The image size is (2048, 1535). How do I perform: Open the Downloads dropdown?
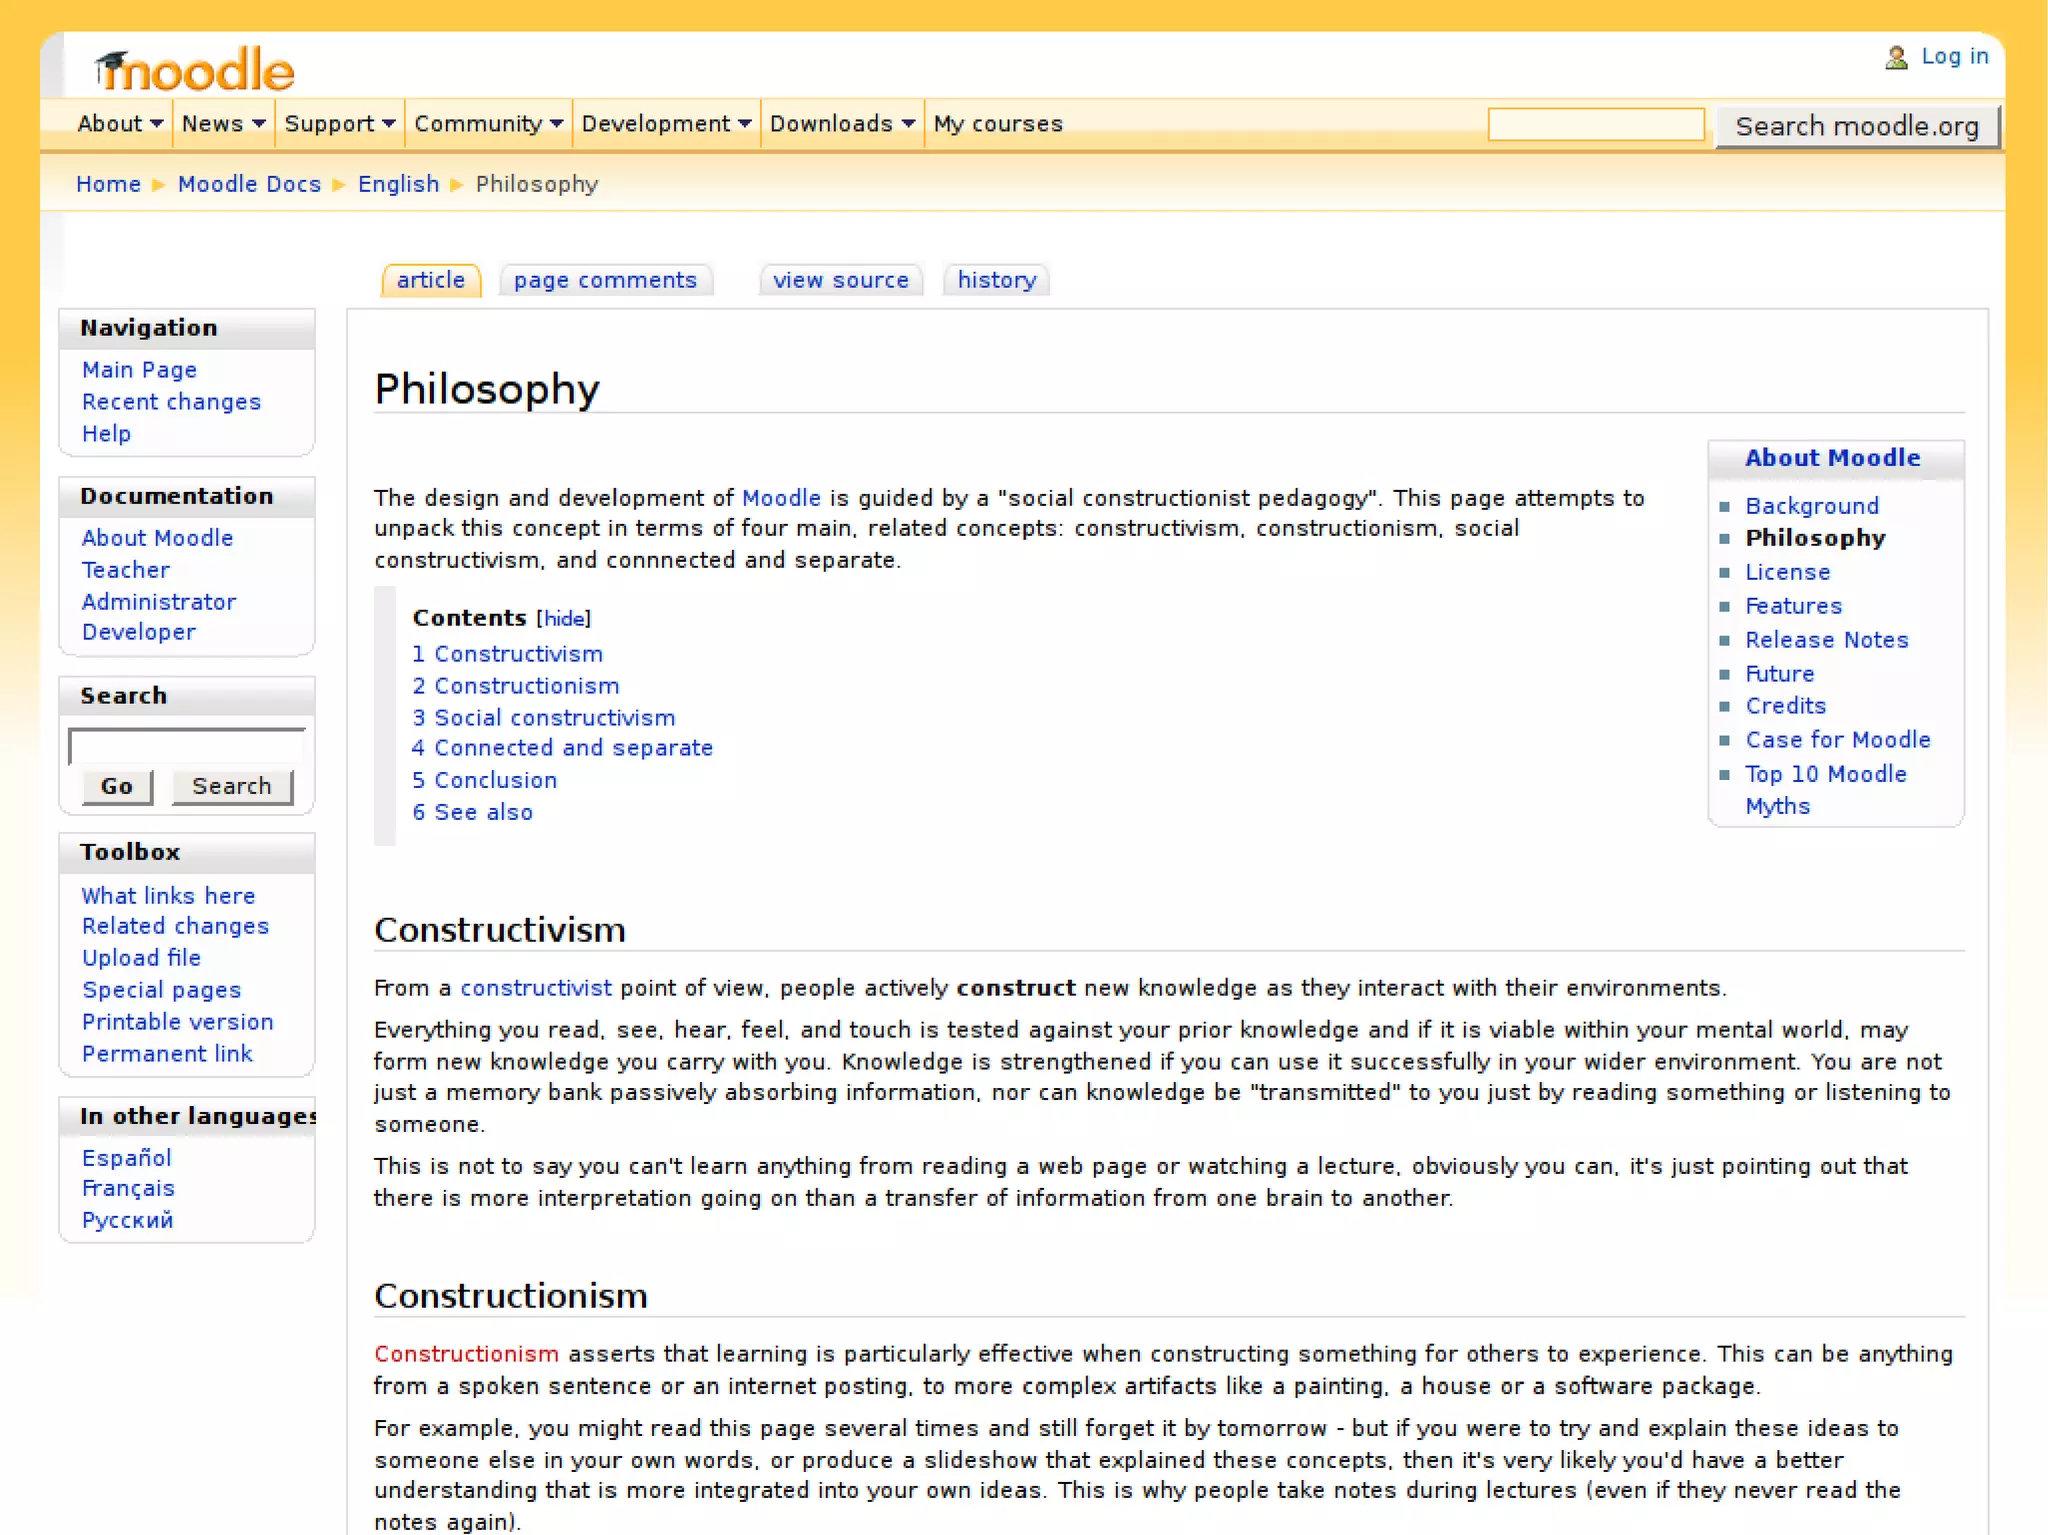click(x=842, y=124)
